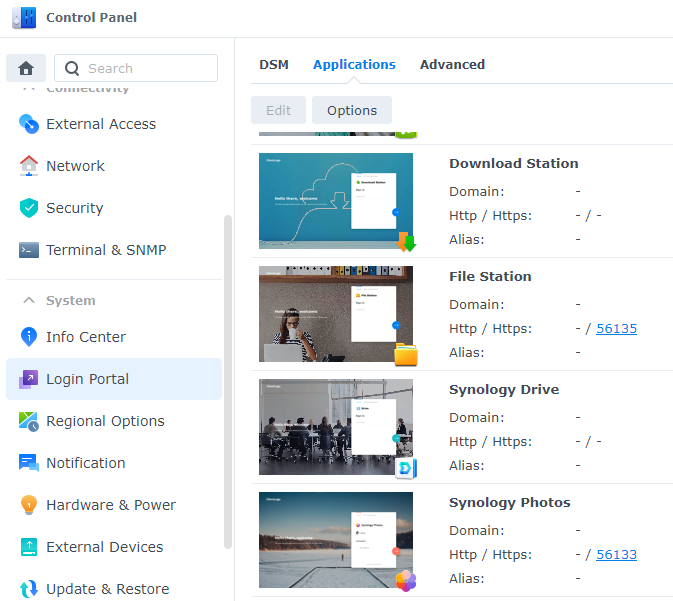The image size is (673, 601).
Task: Click the Security shield icon
Action: coord(29,208)
